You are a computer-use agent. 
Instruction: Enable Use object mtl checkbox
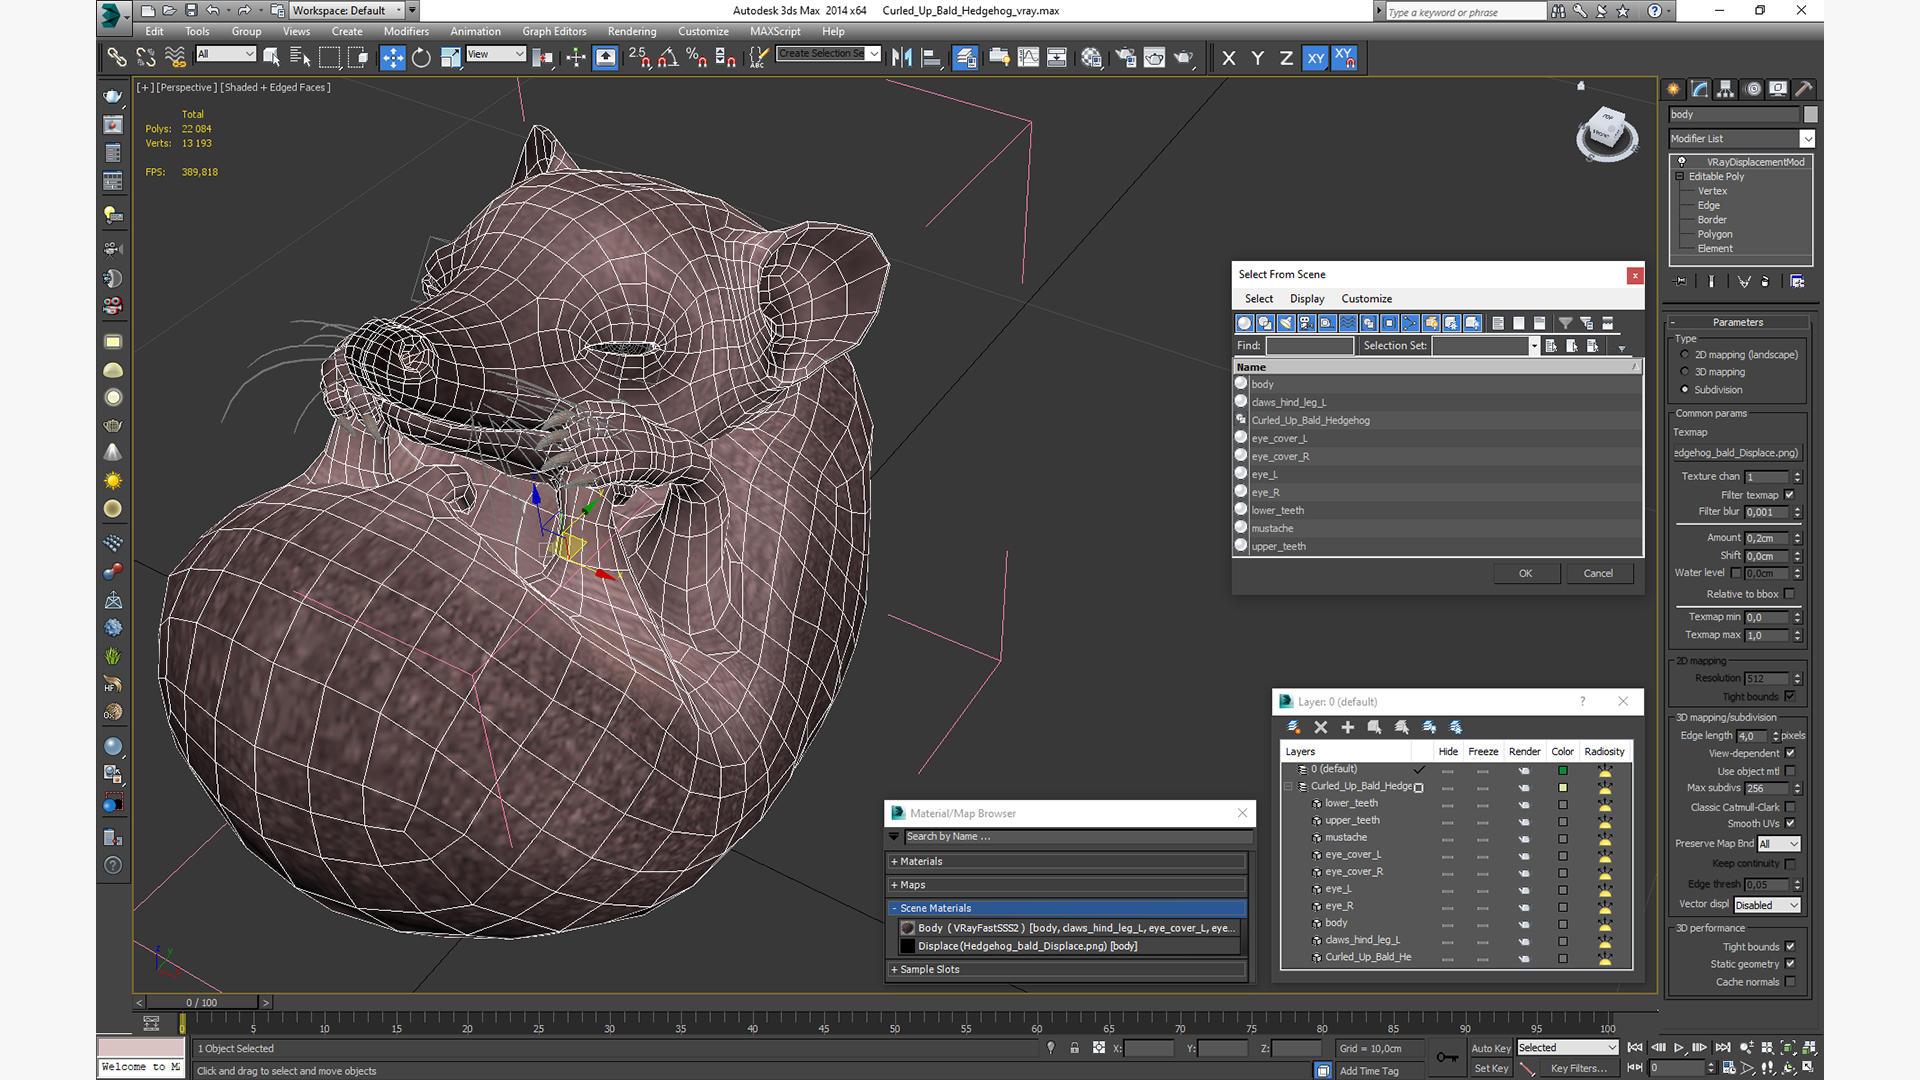pos(1790,771)
